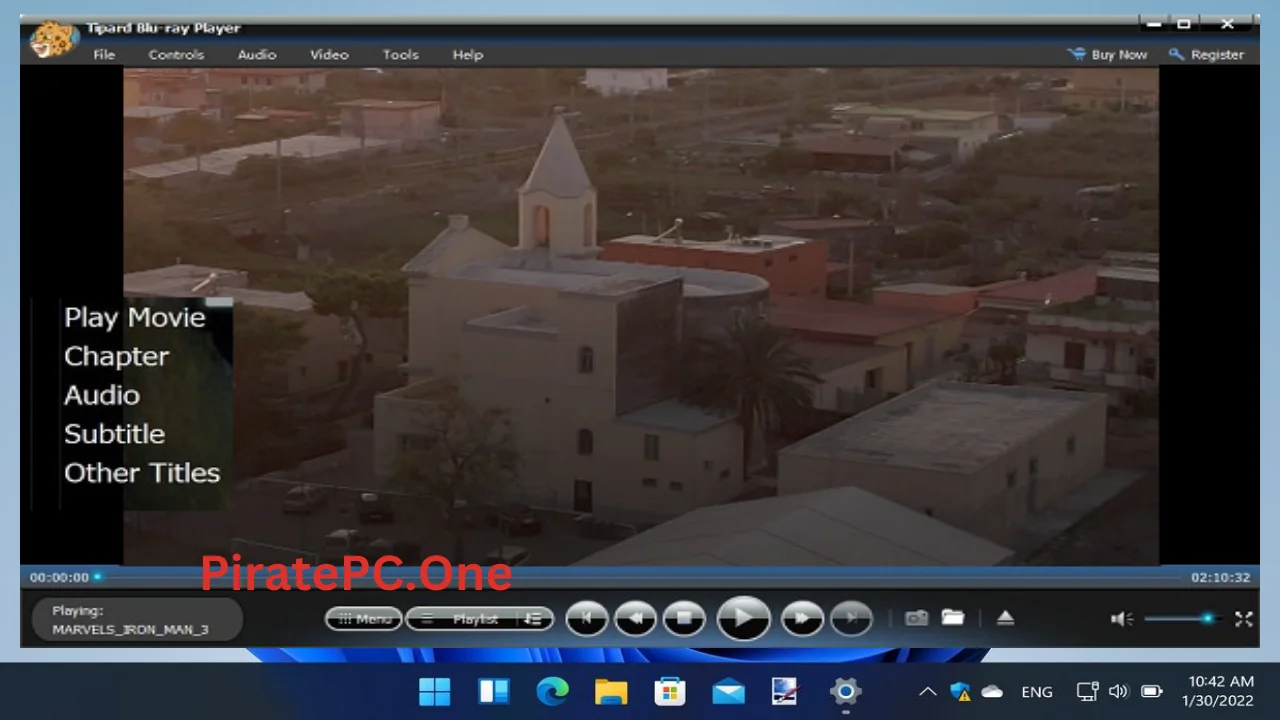Select Audio option in disc menu

[102, 395]
